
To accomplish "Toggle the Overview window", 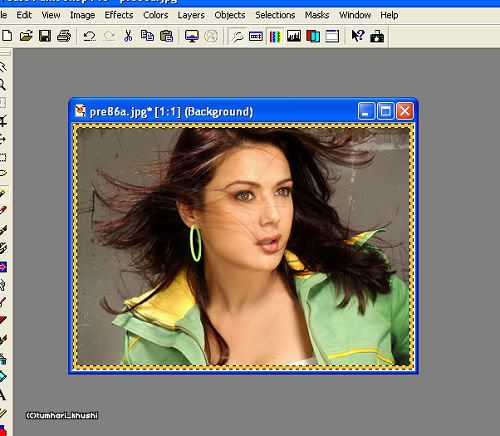I will click(332, 36).
